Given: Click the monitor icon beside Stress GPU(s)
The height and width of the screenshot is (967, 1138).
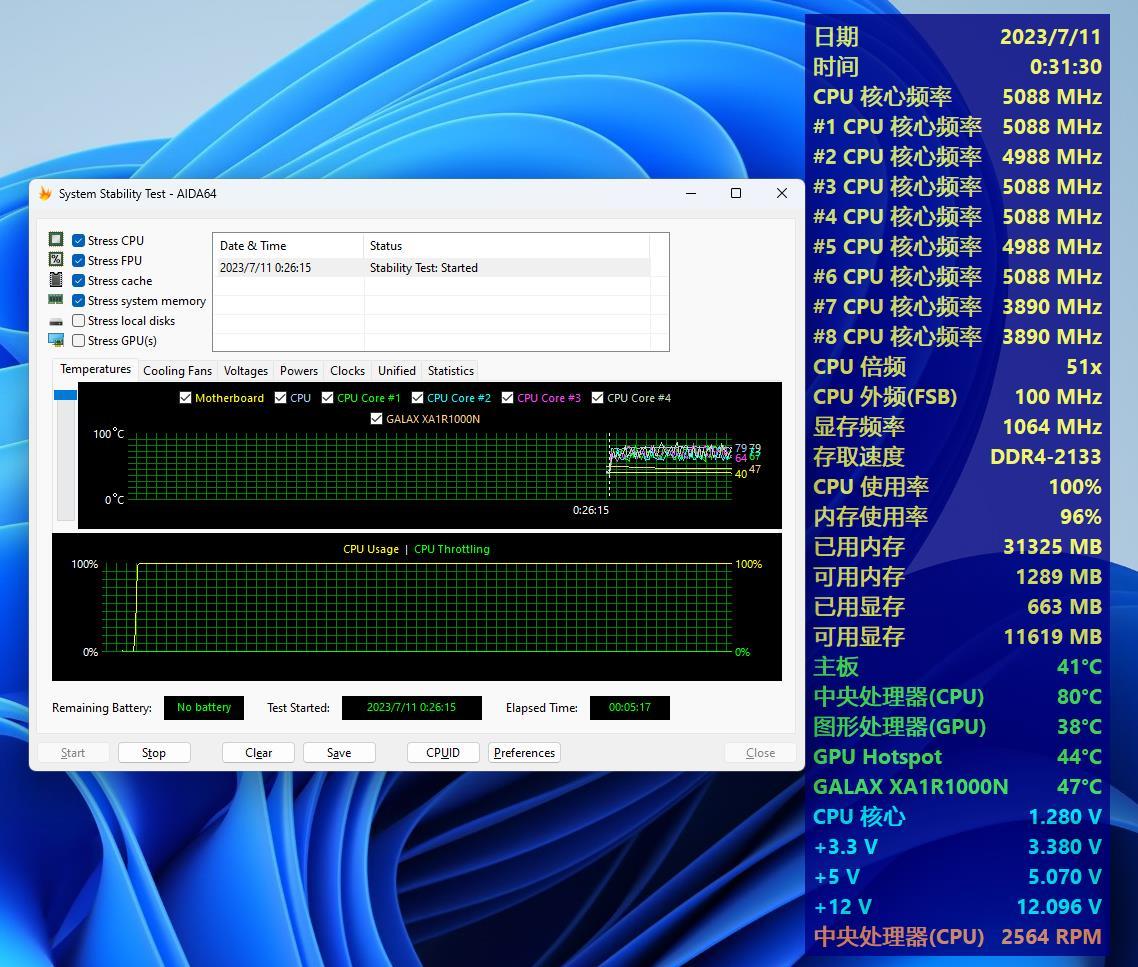Looking at the screenshot, I should 56,340.
